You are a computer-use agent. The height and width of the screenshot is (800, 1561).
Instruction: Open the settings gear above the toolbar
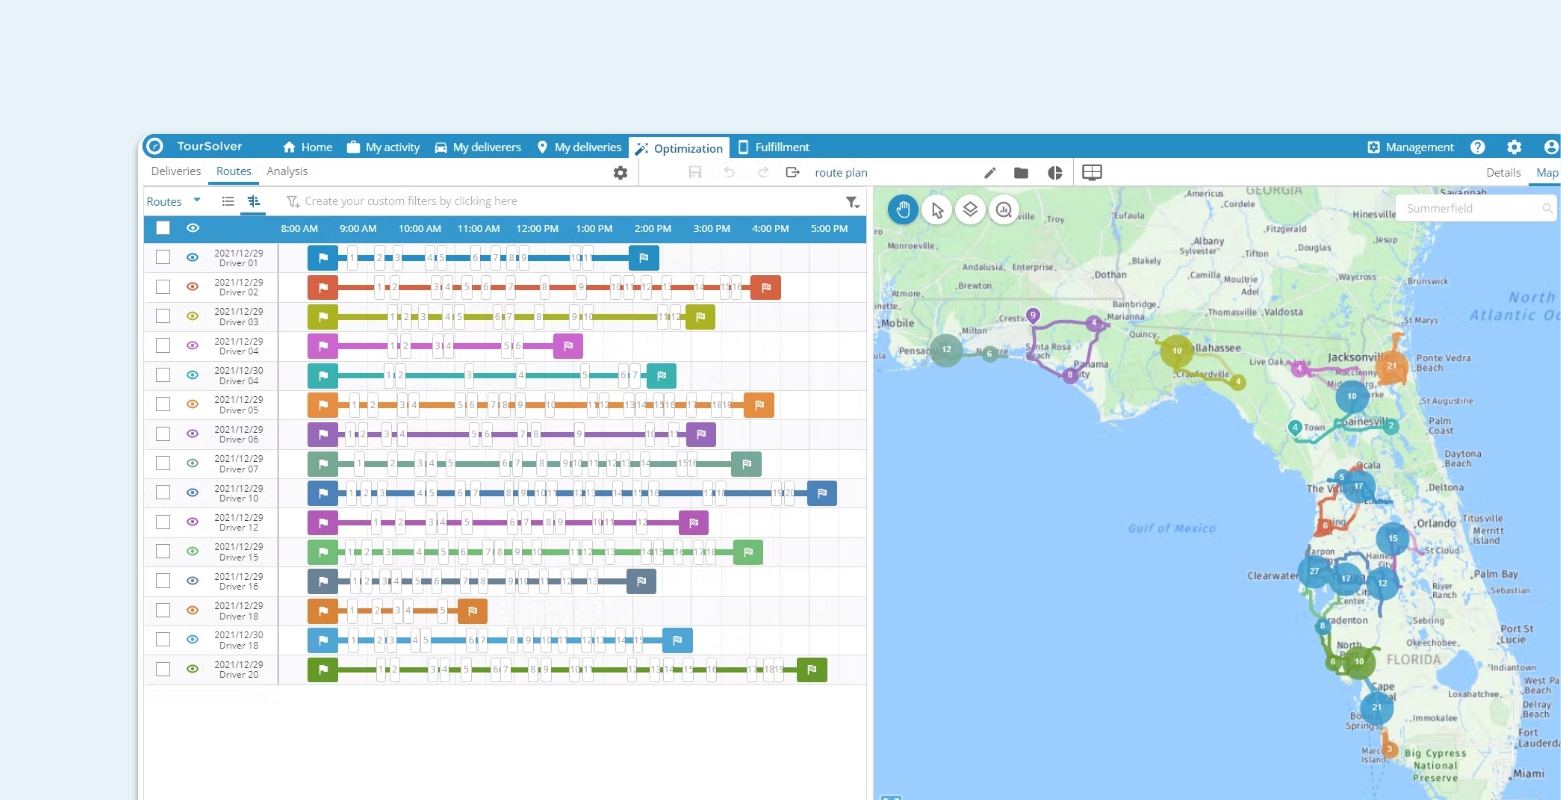click(620, 172)
